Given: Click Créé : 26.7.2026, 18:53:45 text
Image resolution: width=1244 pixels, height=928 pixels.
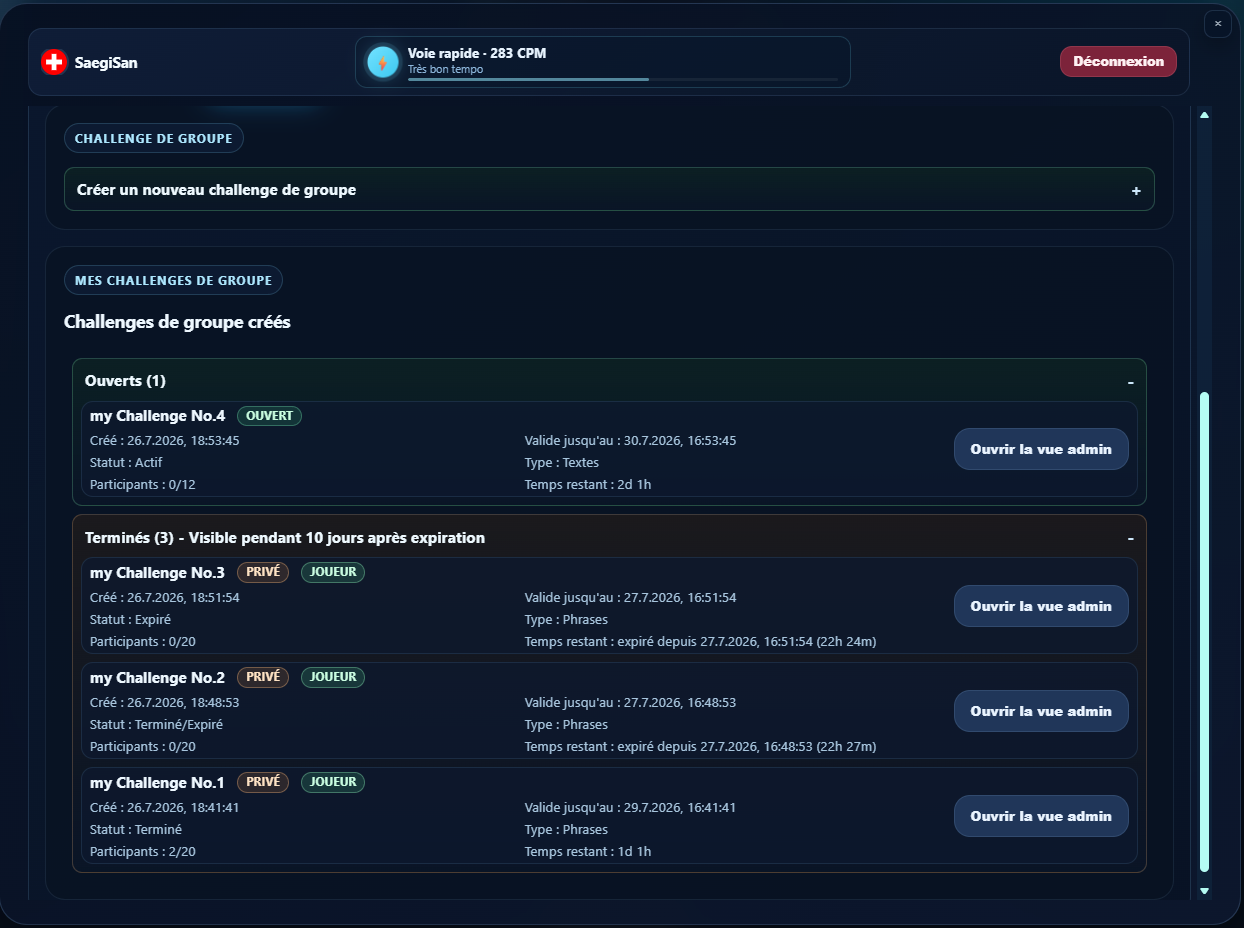Looking at the screenshot, I should (x=165, y=441).
